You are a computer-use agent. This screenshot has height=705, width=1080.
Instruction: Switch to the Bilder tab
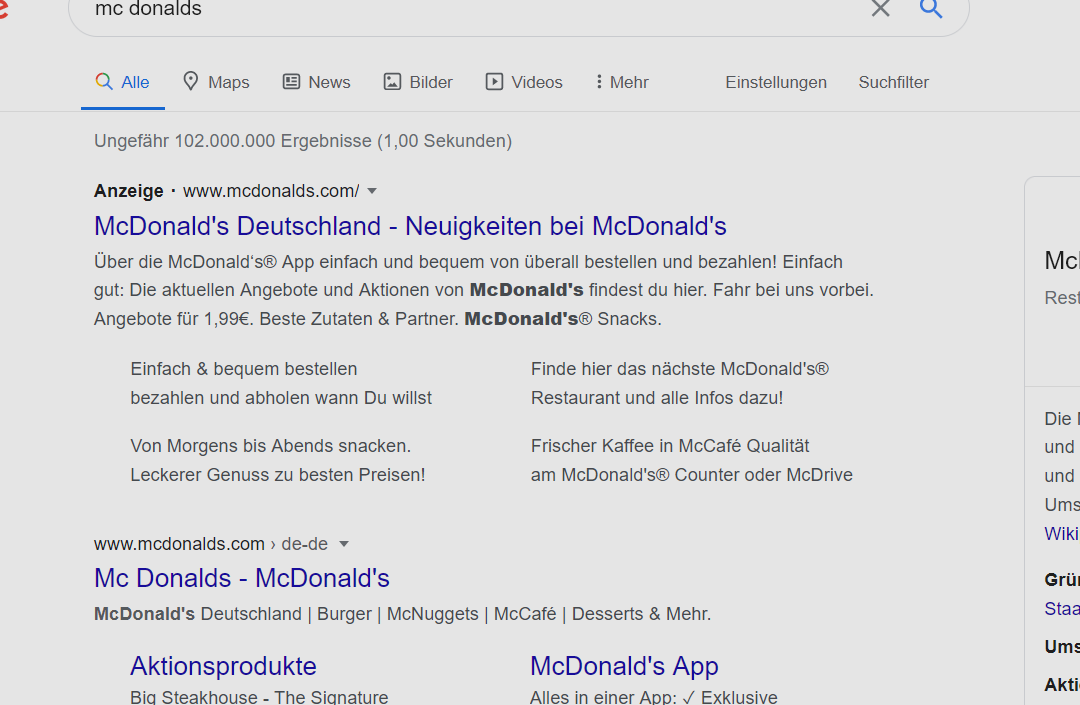coord(418,82)
